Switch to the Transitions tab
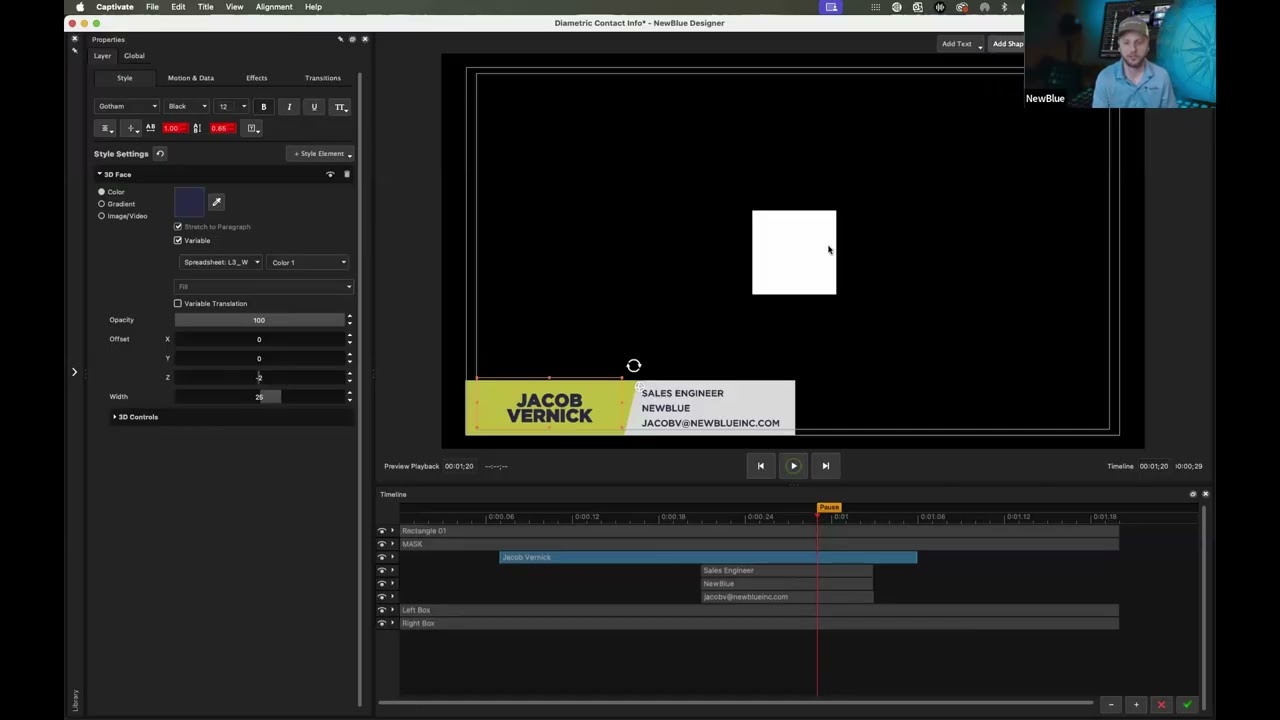The width and height of the screenshot is (1280, 720). pyautogui.click(x=322, y=78)
